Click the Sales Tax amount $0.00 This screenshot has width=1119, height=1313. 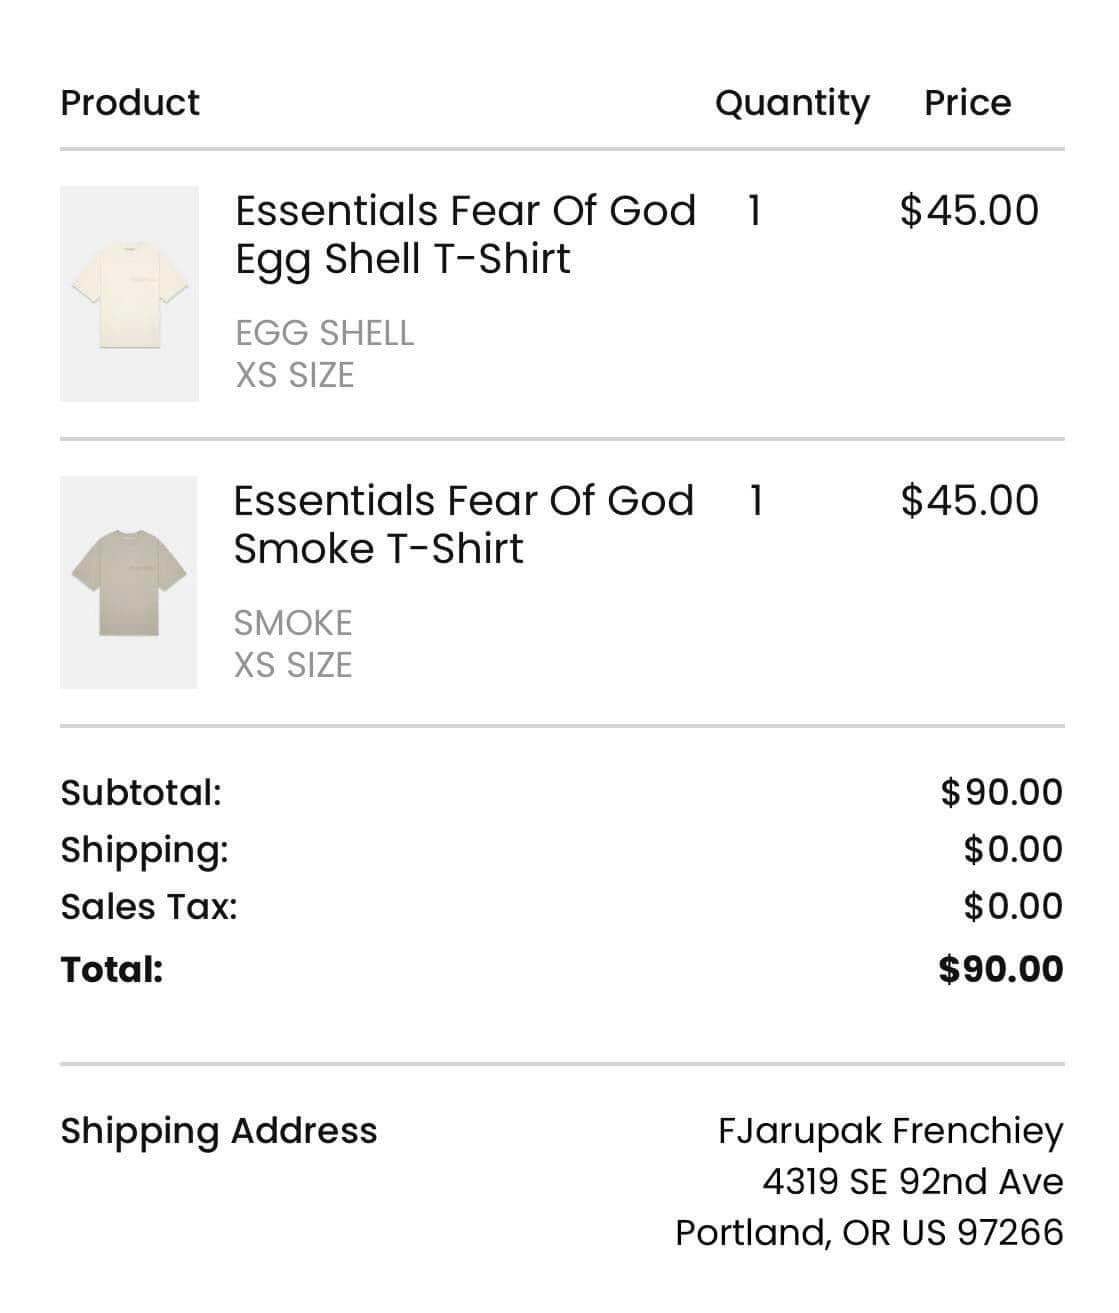click(1013, 906)
